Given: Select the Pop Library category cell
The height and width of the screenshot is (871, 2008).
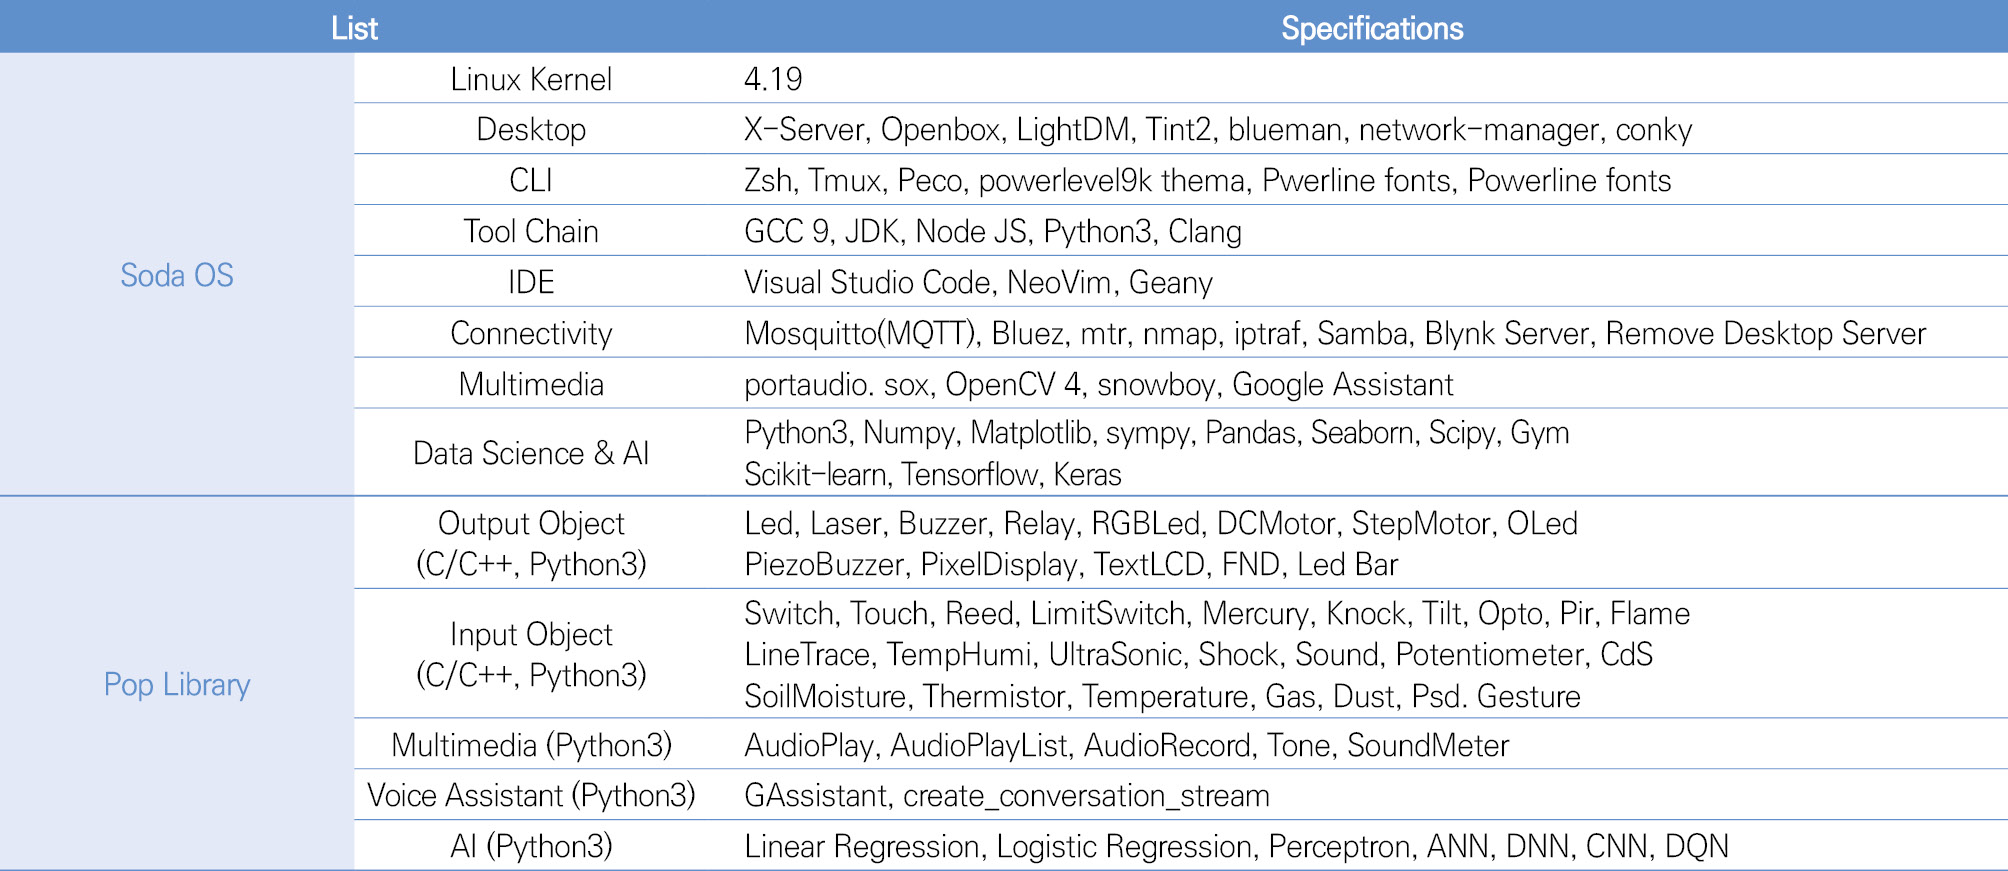Looking at the screenshot, I should [x=177, y=684].
